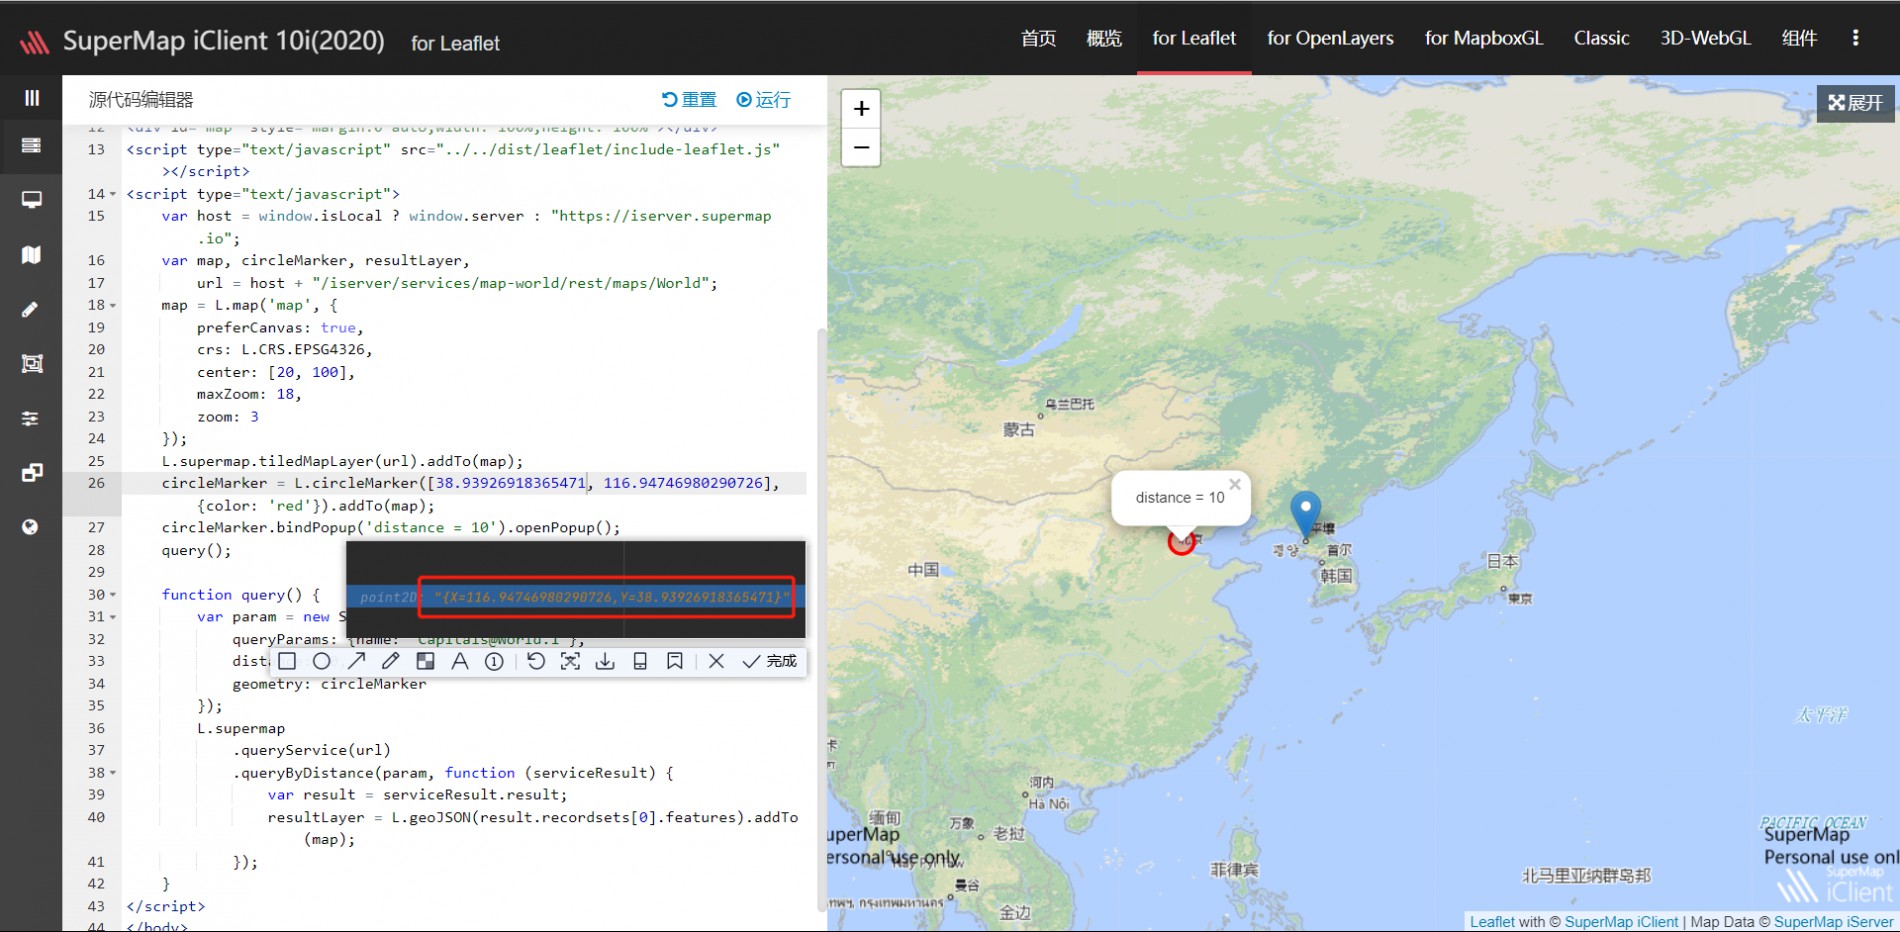Click the 源代码编辑器 title

pyautogui.click(x=141, y=100)
